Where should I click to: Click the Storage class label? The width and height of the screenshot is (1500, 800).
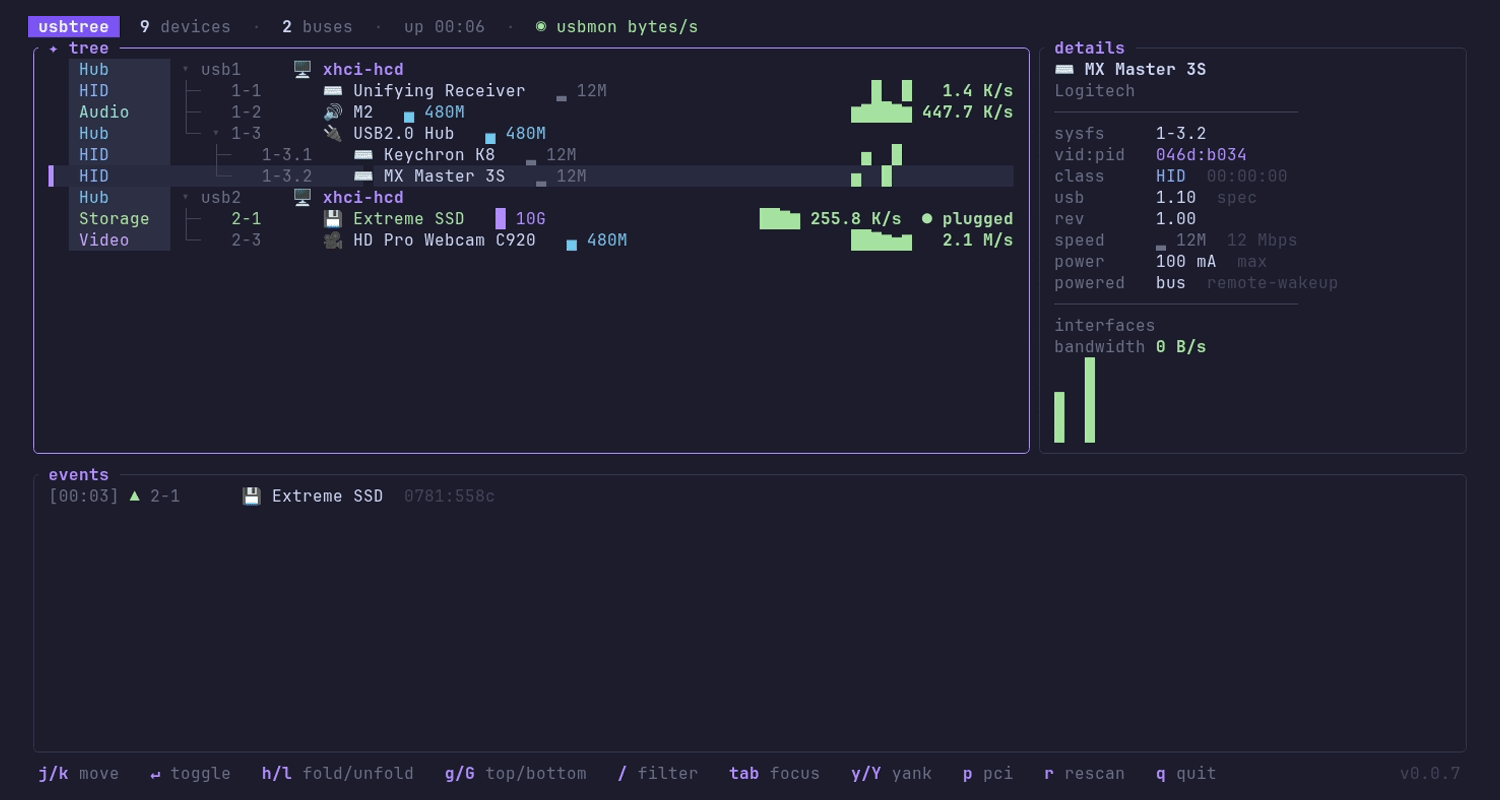(114, 219)
